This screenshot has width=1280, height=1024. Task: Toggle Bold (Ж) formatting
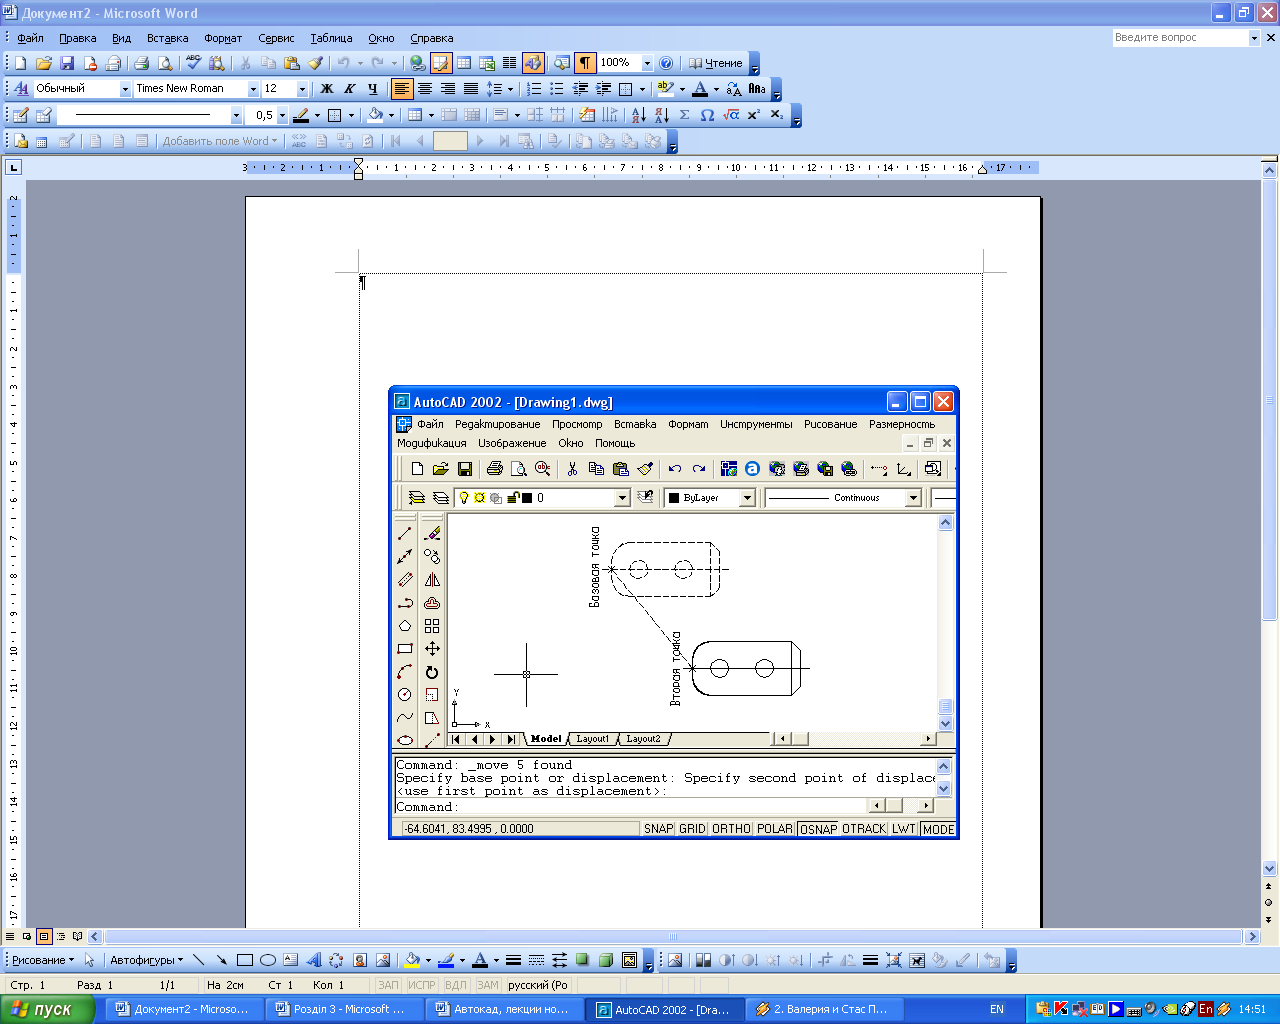pos(326,89)
